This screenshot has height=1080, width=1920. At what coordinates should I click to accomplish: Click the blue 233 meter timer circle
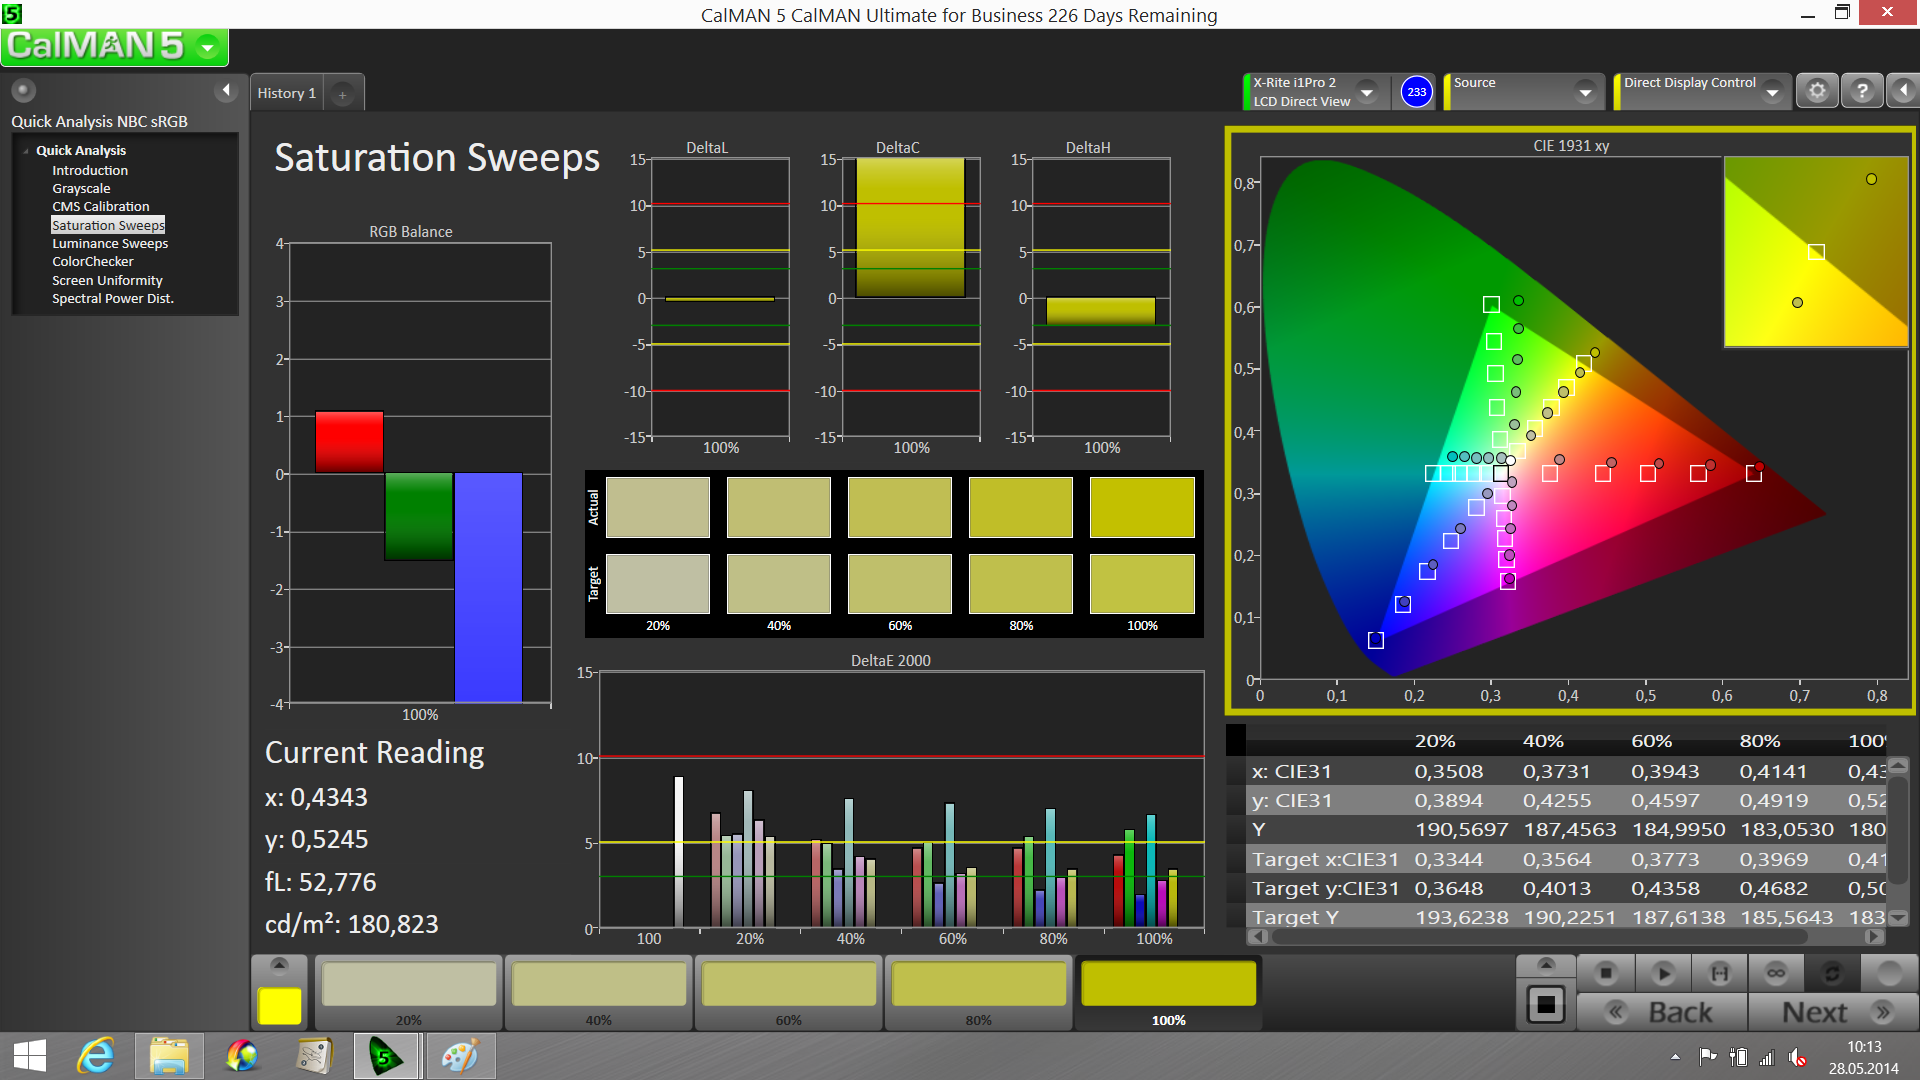[x=1416, y=92]
